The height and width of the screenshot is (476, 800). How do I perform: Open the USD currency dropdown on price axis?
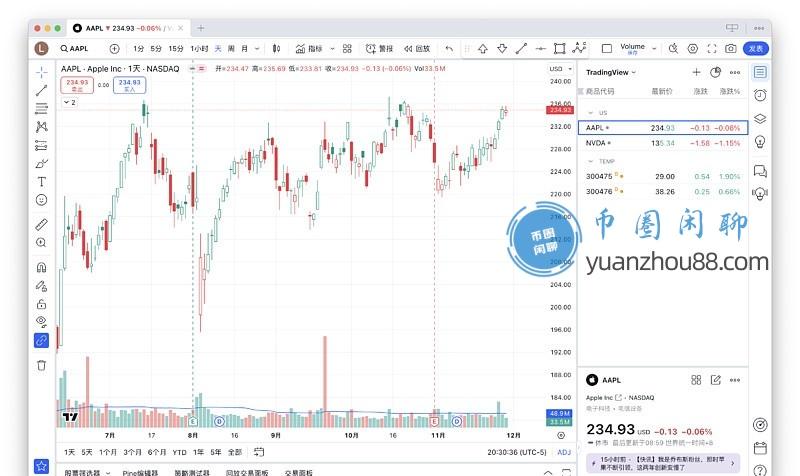click(558, 68)
